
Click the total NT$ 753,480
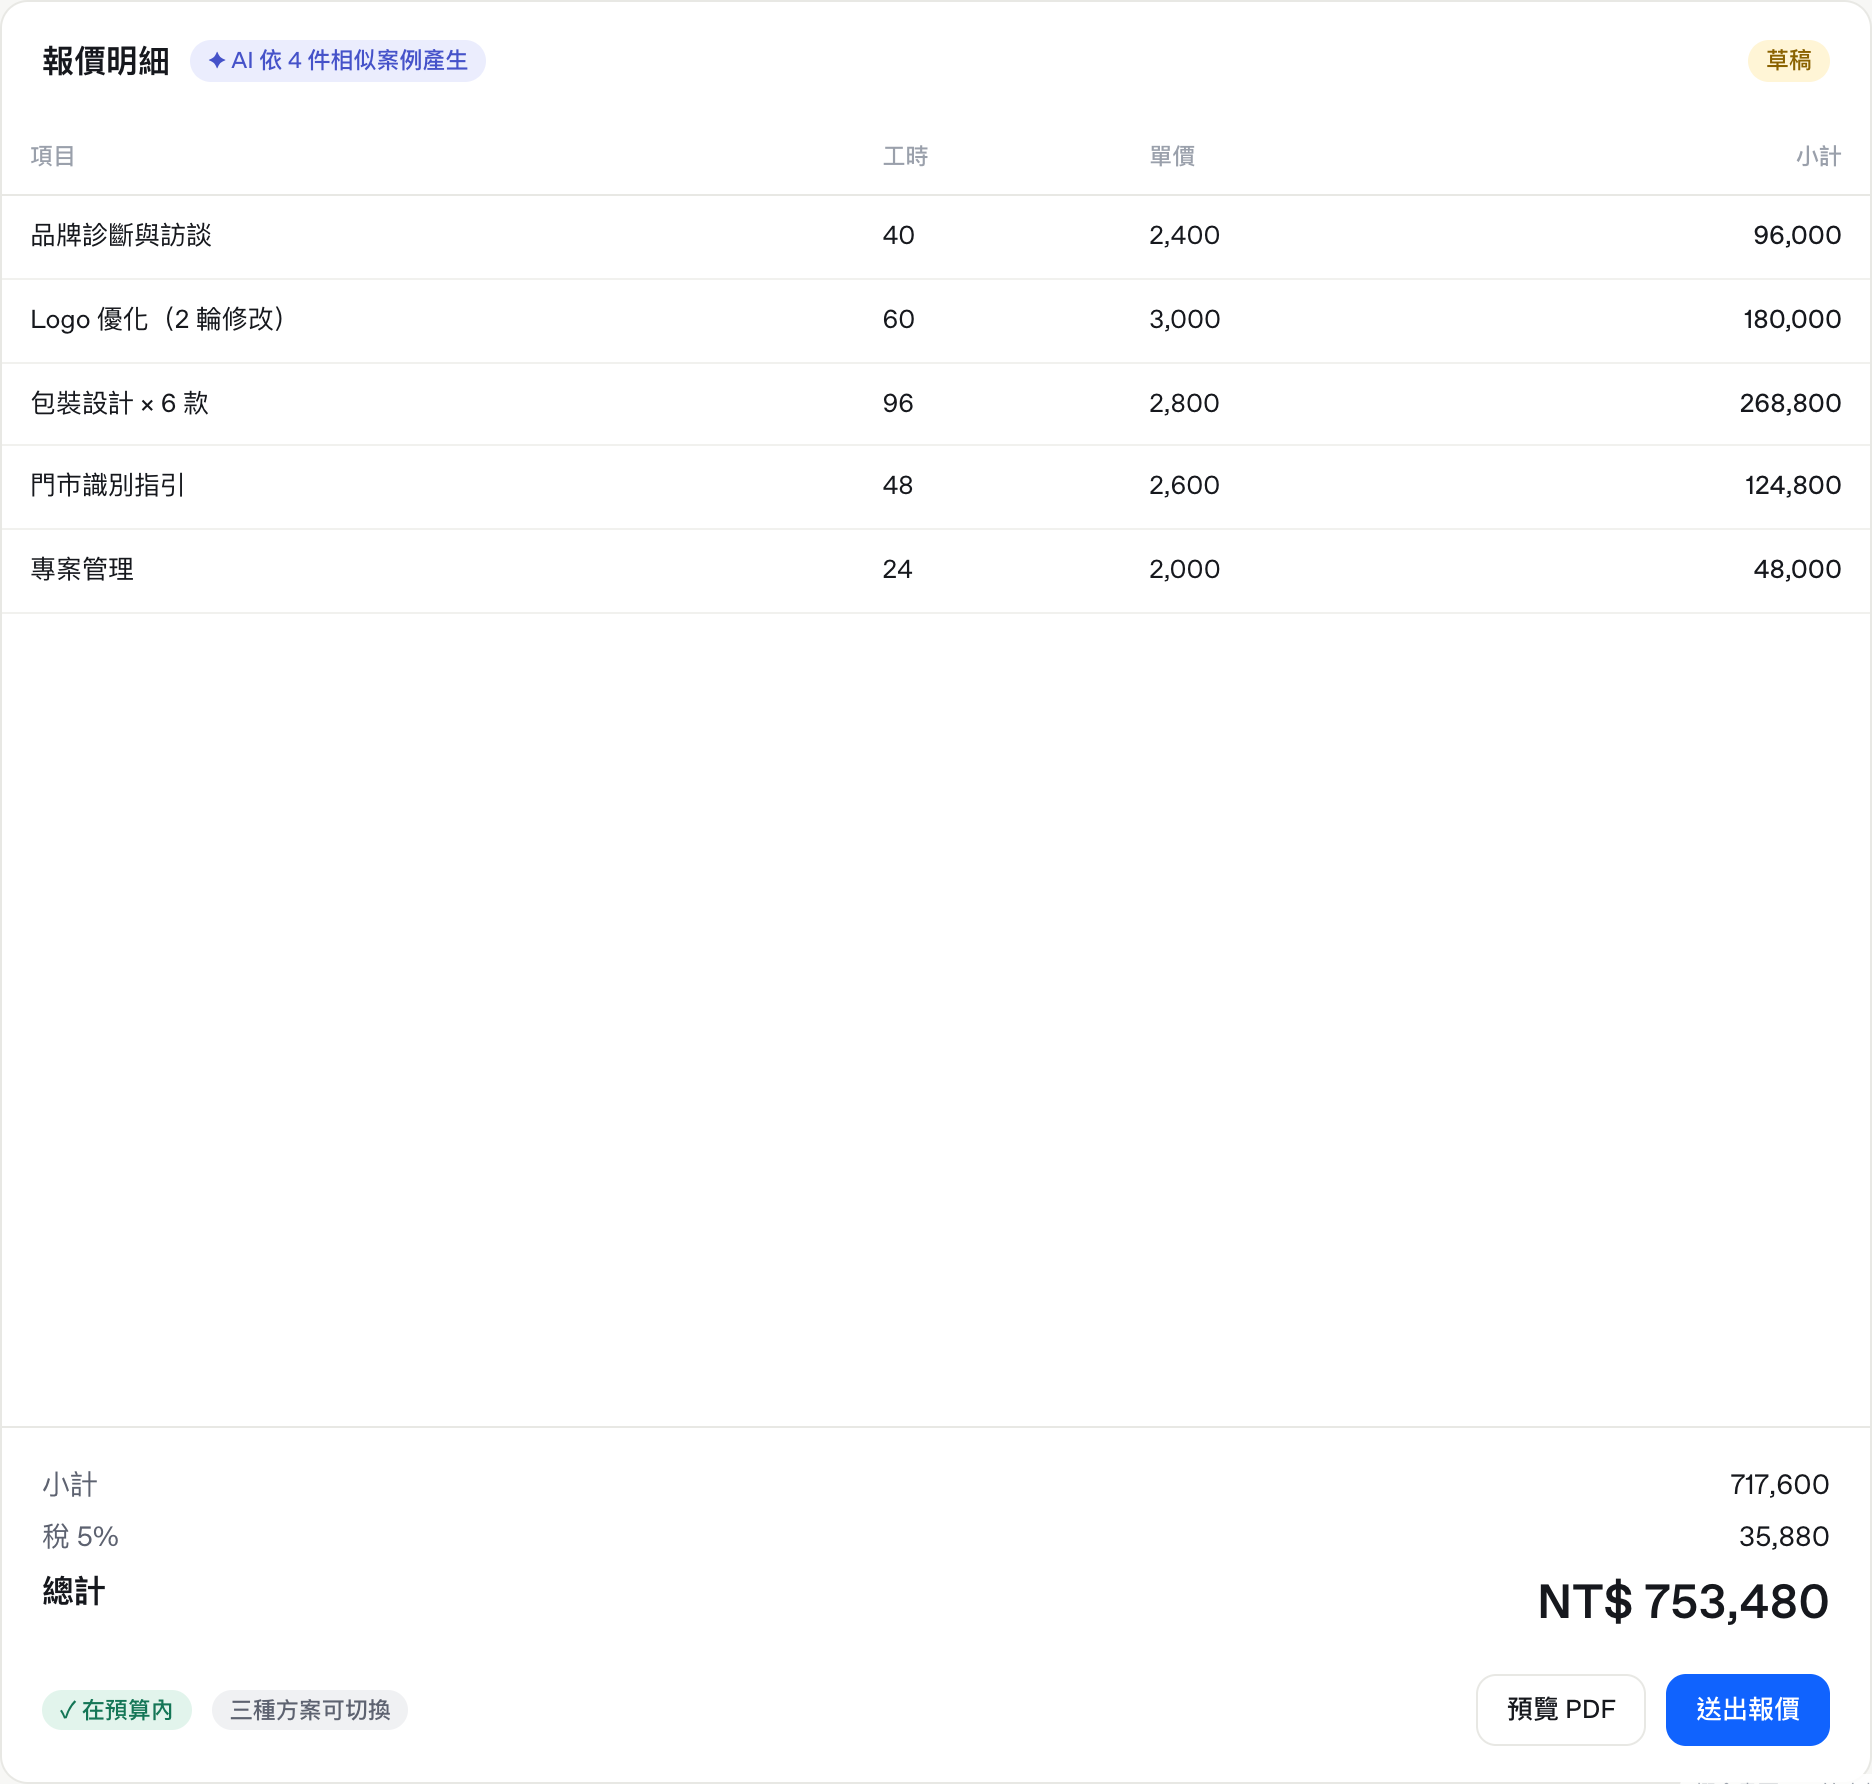tap(1683, 1601)
